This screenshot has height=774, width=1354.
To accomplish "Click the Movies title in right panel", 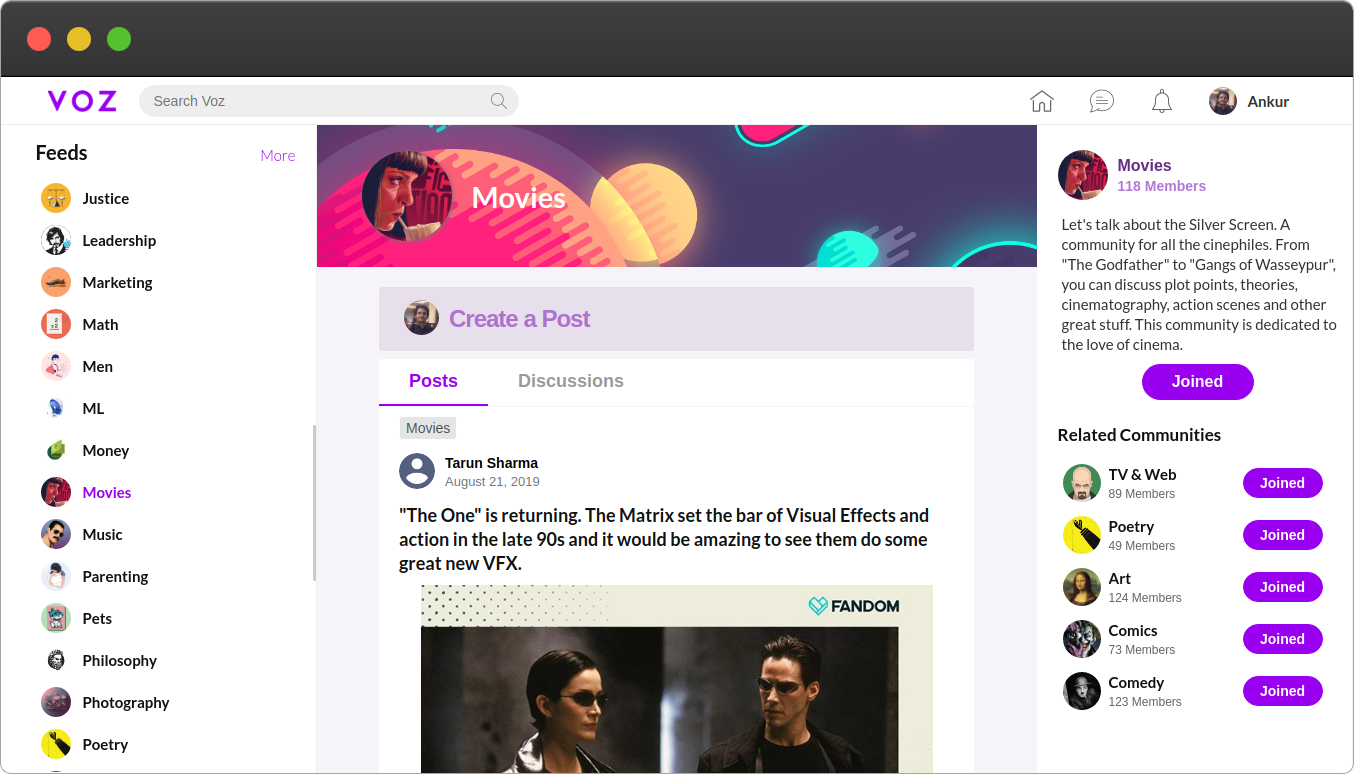I will click(1144, 165).
